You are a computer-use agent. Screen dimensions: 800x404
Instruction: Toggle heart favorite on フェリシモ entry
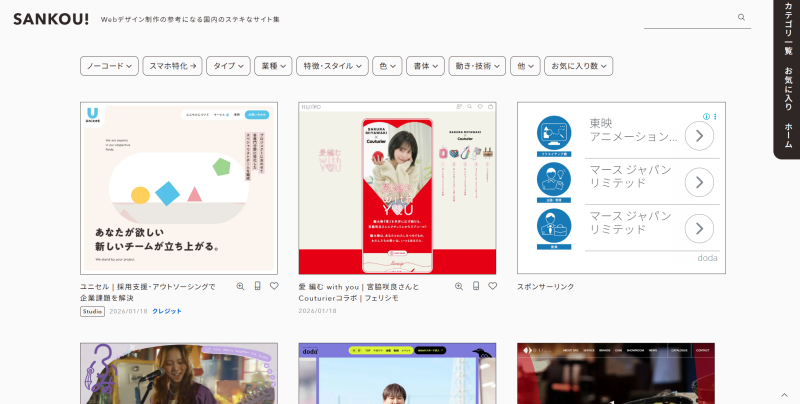[x=493, y=286]
